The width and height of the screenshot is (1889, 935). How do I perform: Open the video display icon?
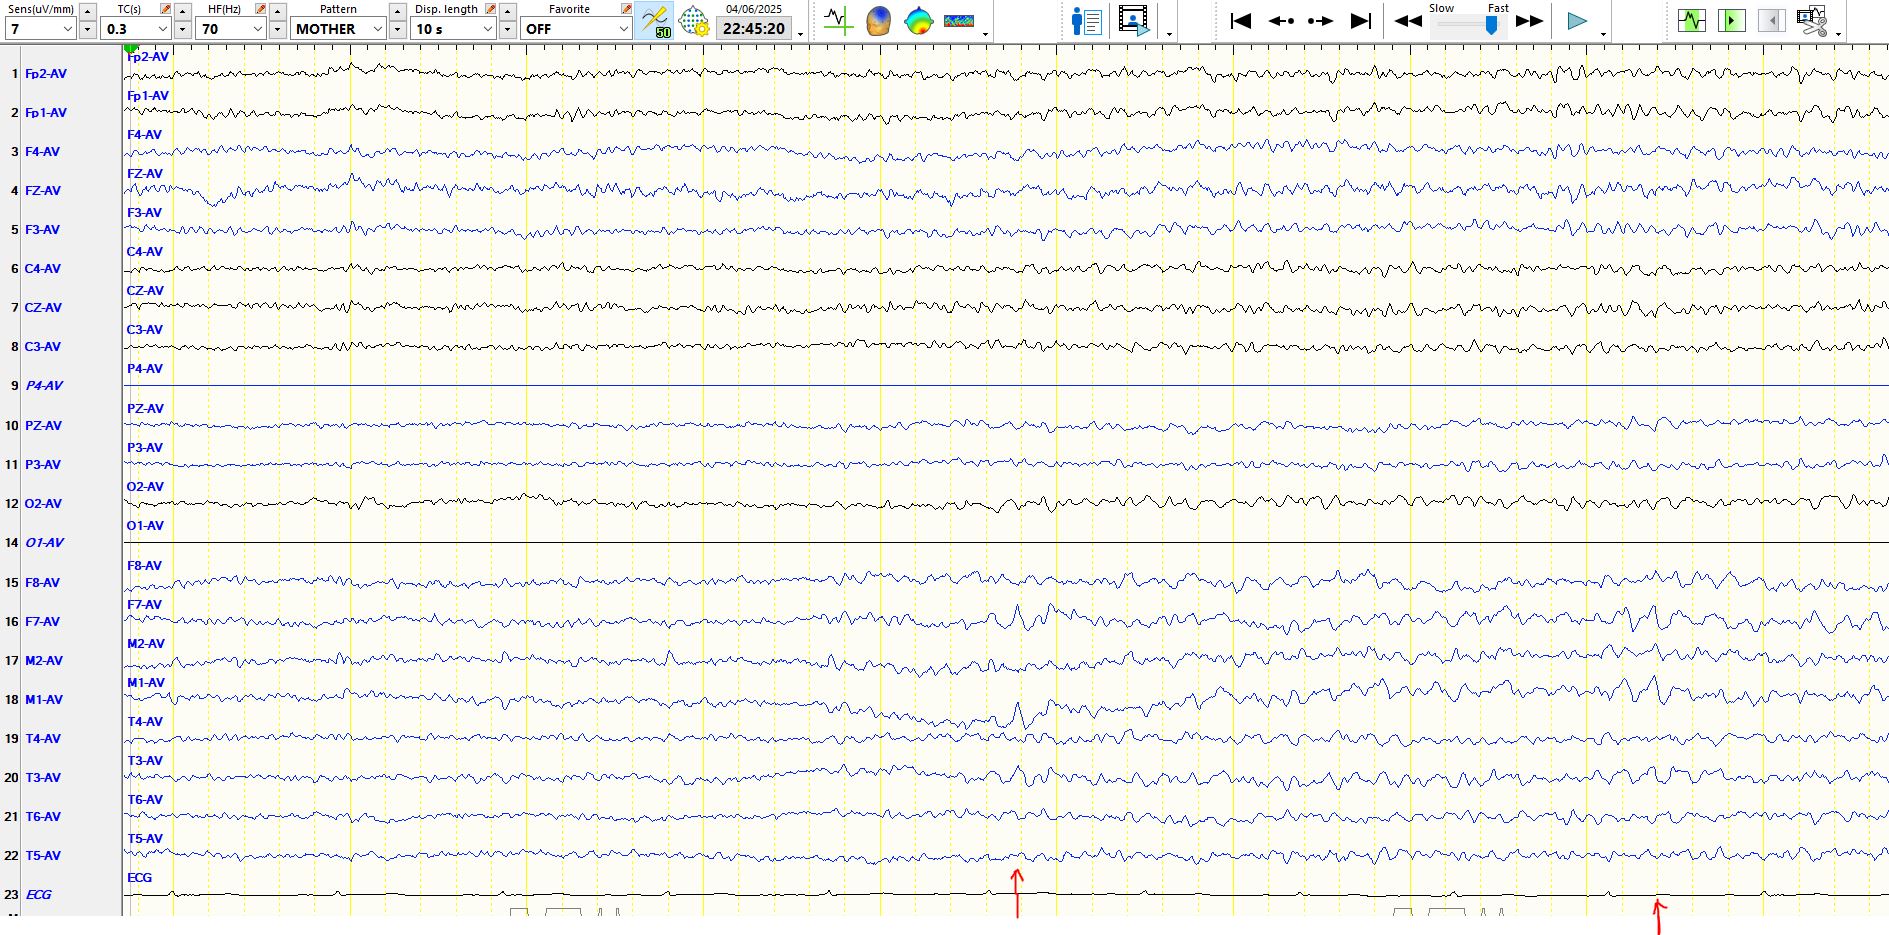pos(1133,21)
